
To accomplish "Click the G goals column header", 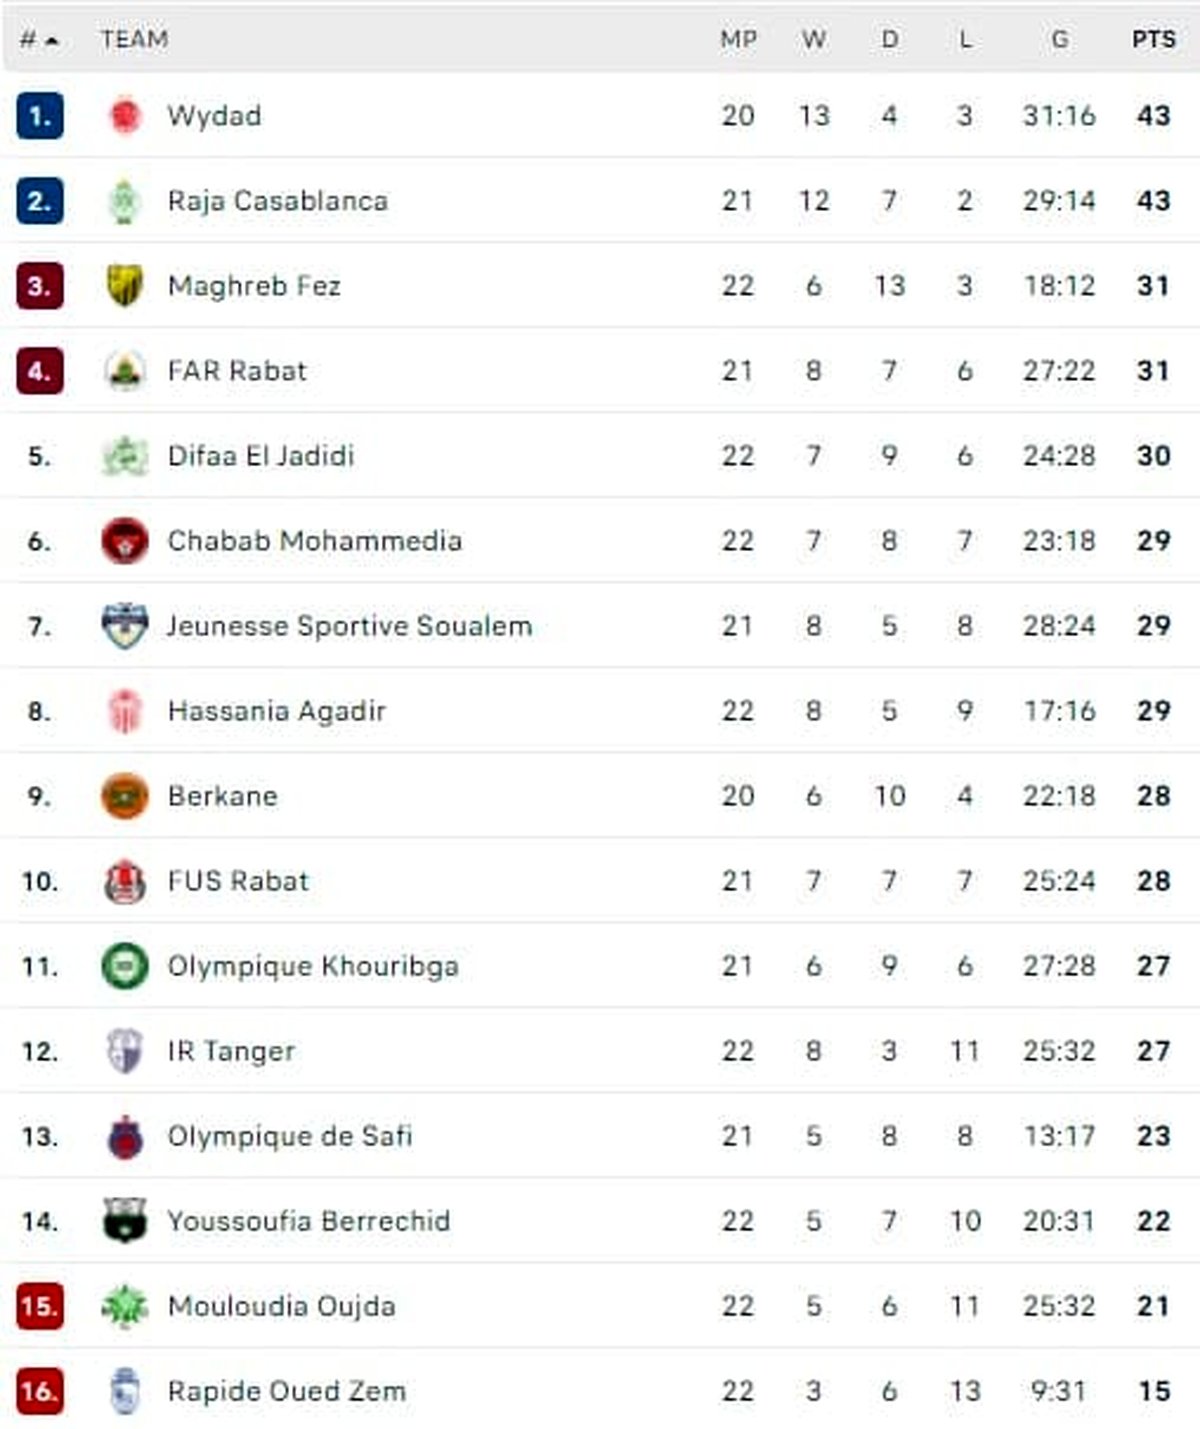I will [1059, 40].
